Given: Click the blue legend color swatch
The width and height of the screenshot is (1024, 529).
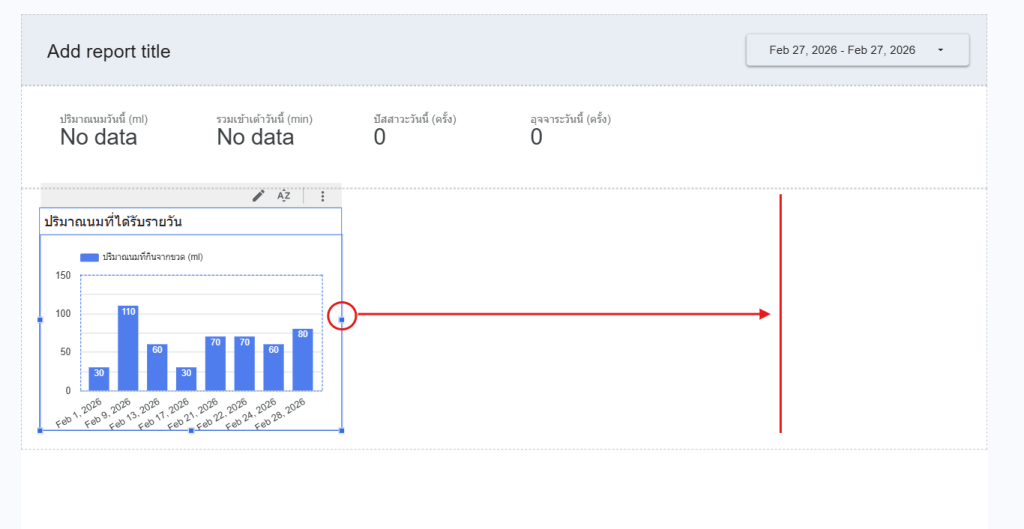Looking at the screenshot, I should [x=89, y=257].
